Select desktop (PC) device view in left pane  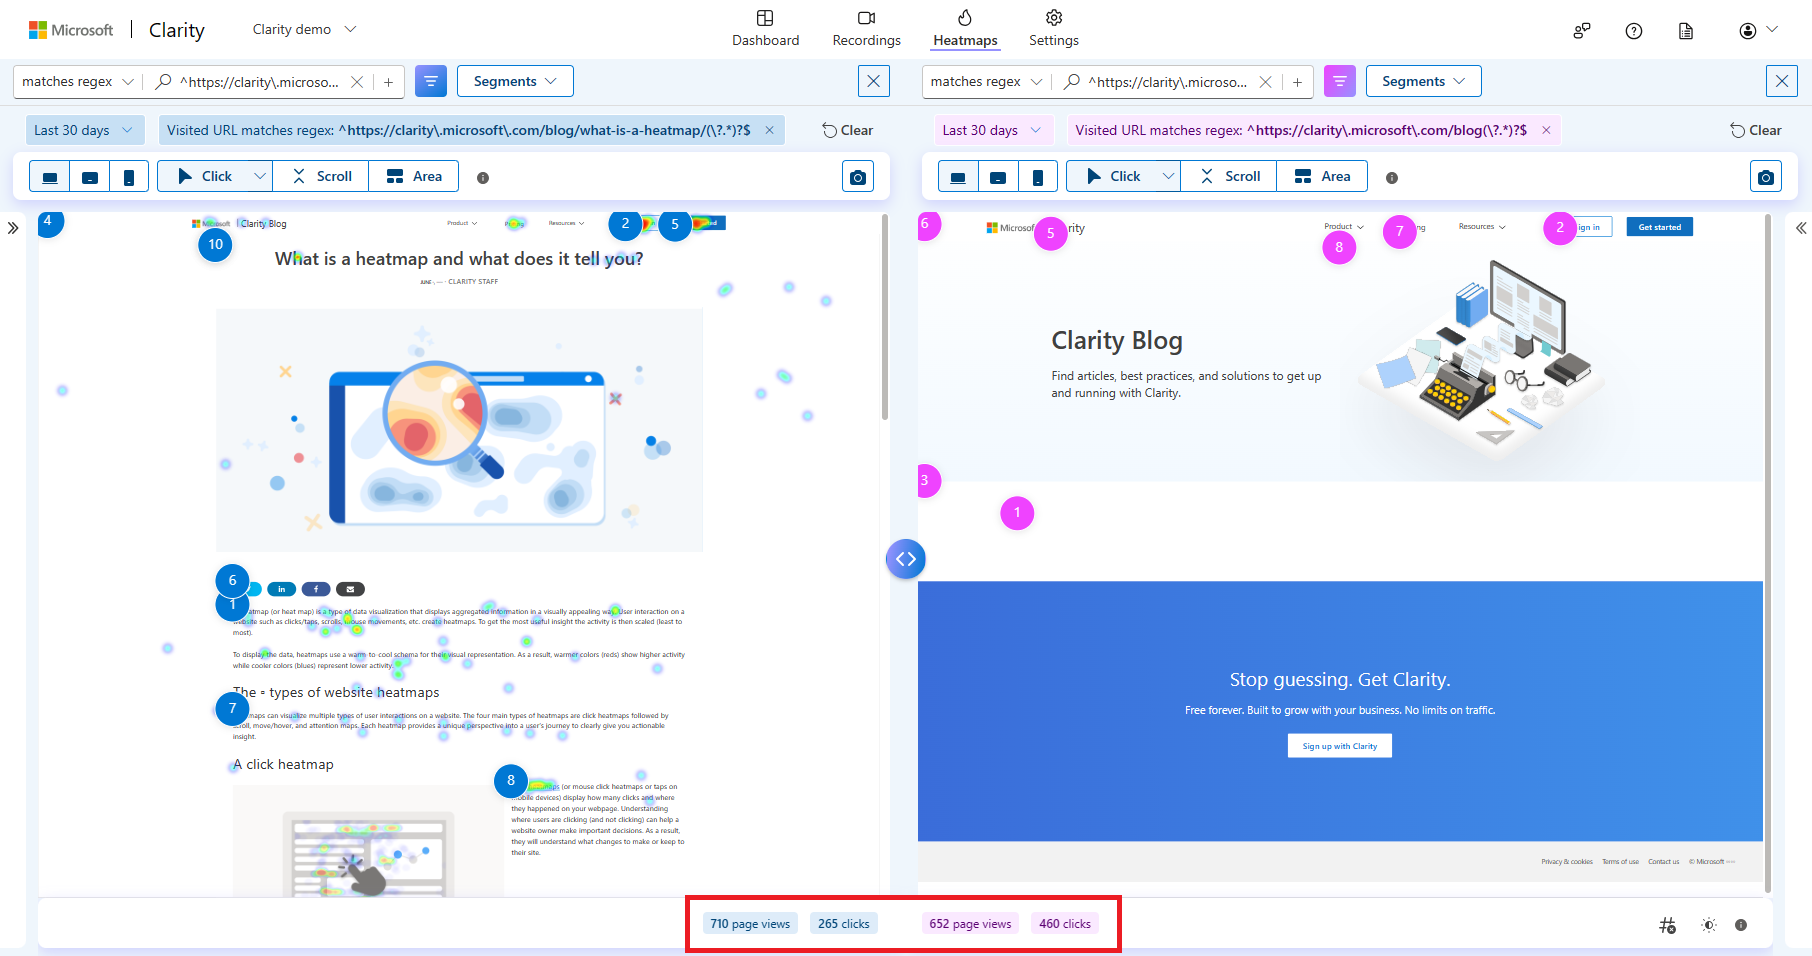[50, 177]
